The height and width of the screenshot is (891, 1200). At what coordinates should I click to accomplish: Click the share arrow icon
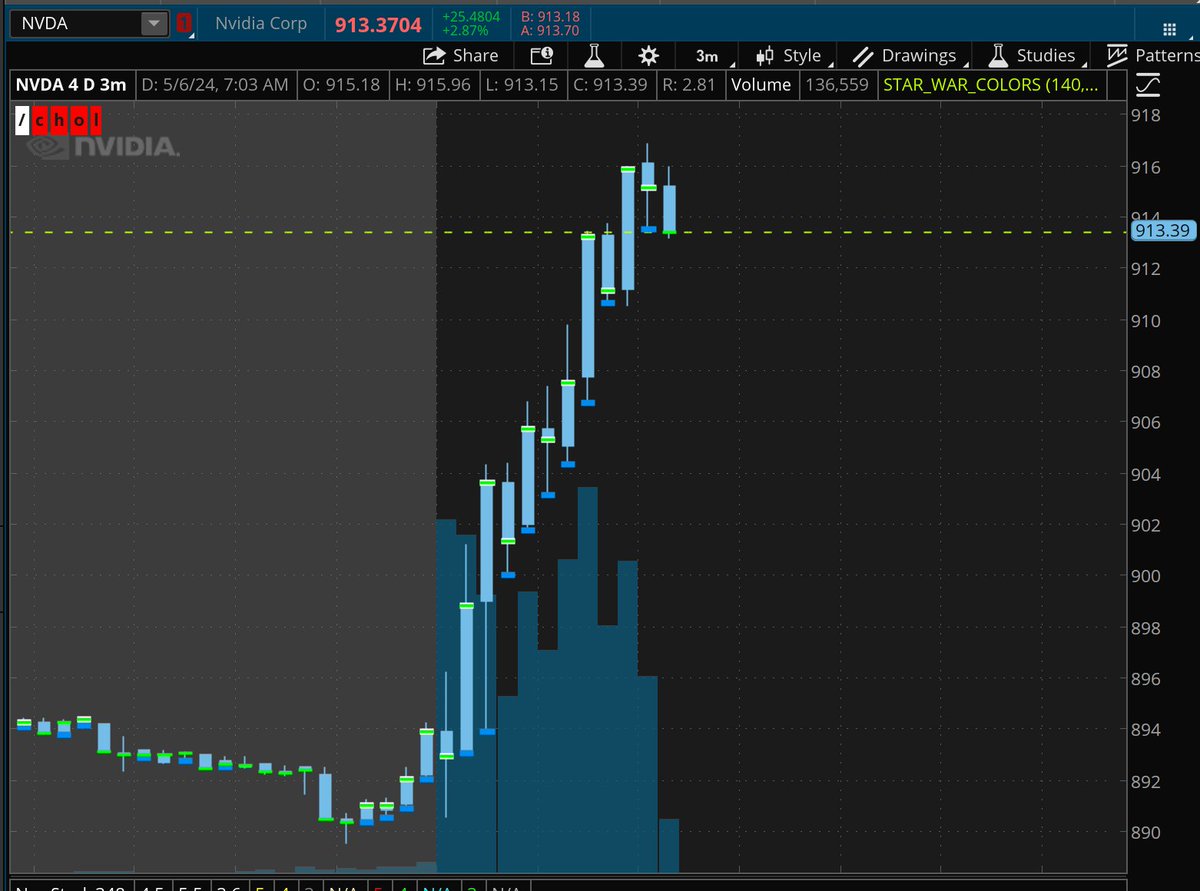pos(434,56)
